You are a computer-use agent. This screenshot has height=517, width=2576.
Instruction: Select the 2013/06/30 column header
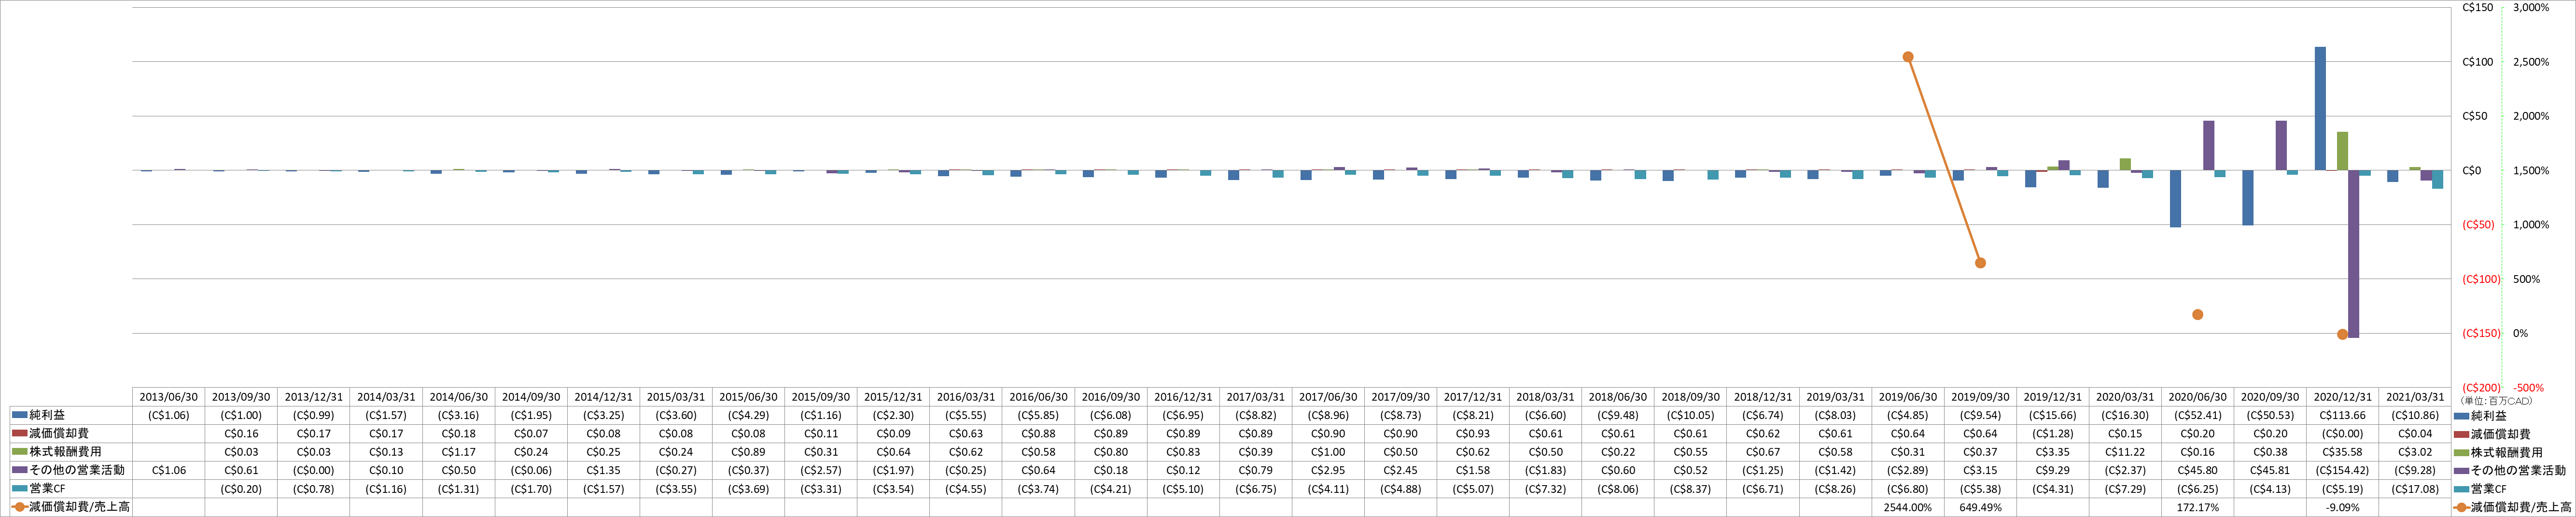[168, 397]
